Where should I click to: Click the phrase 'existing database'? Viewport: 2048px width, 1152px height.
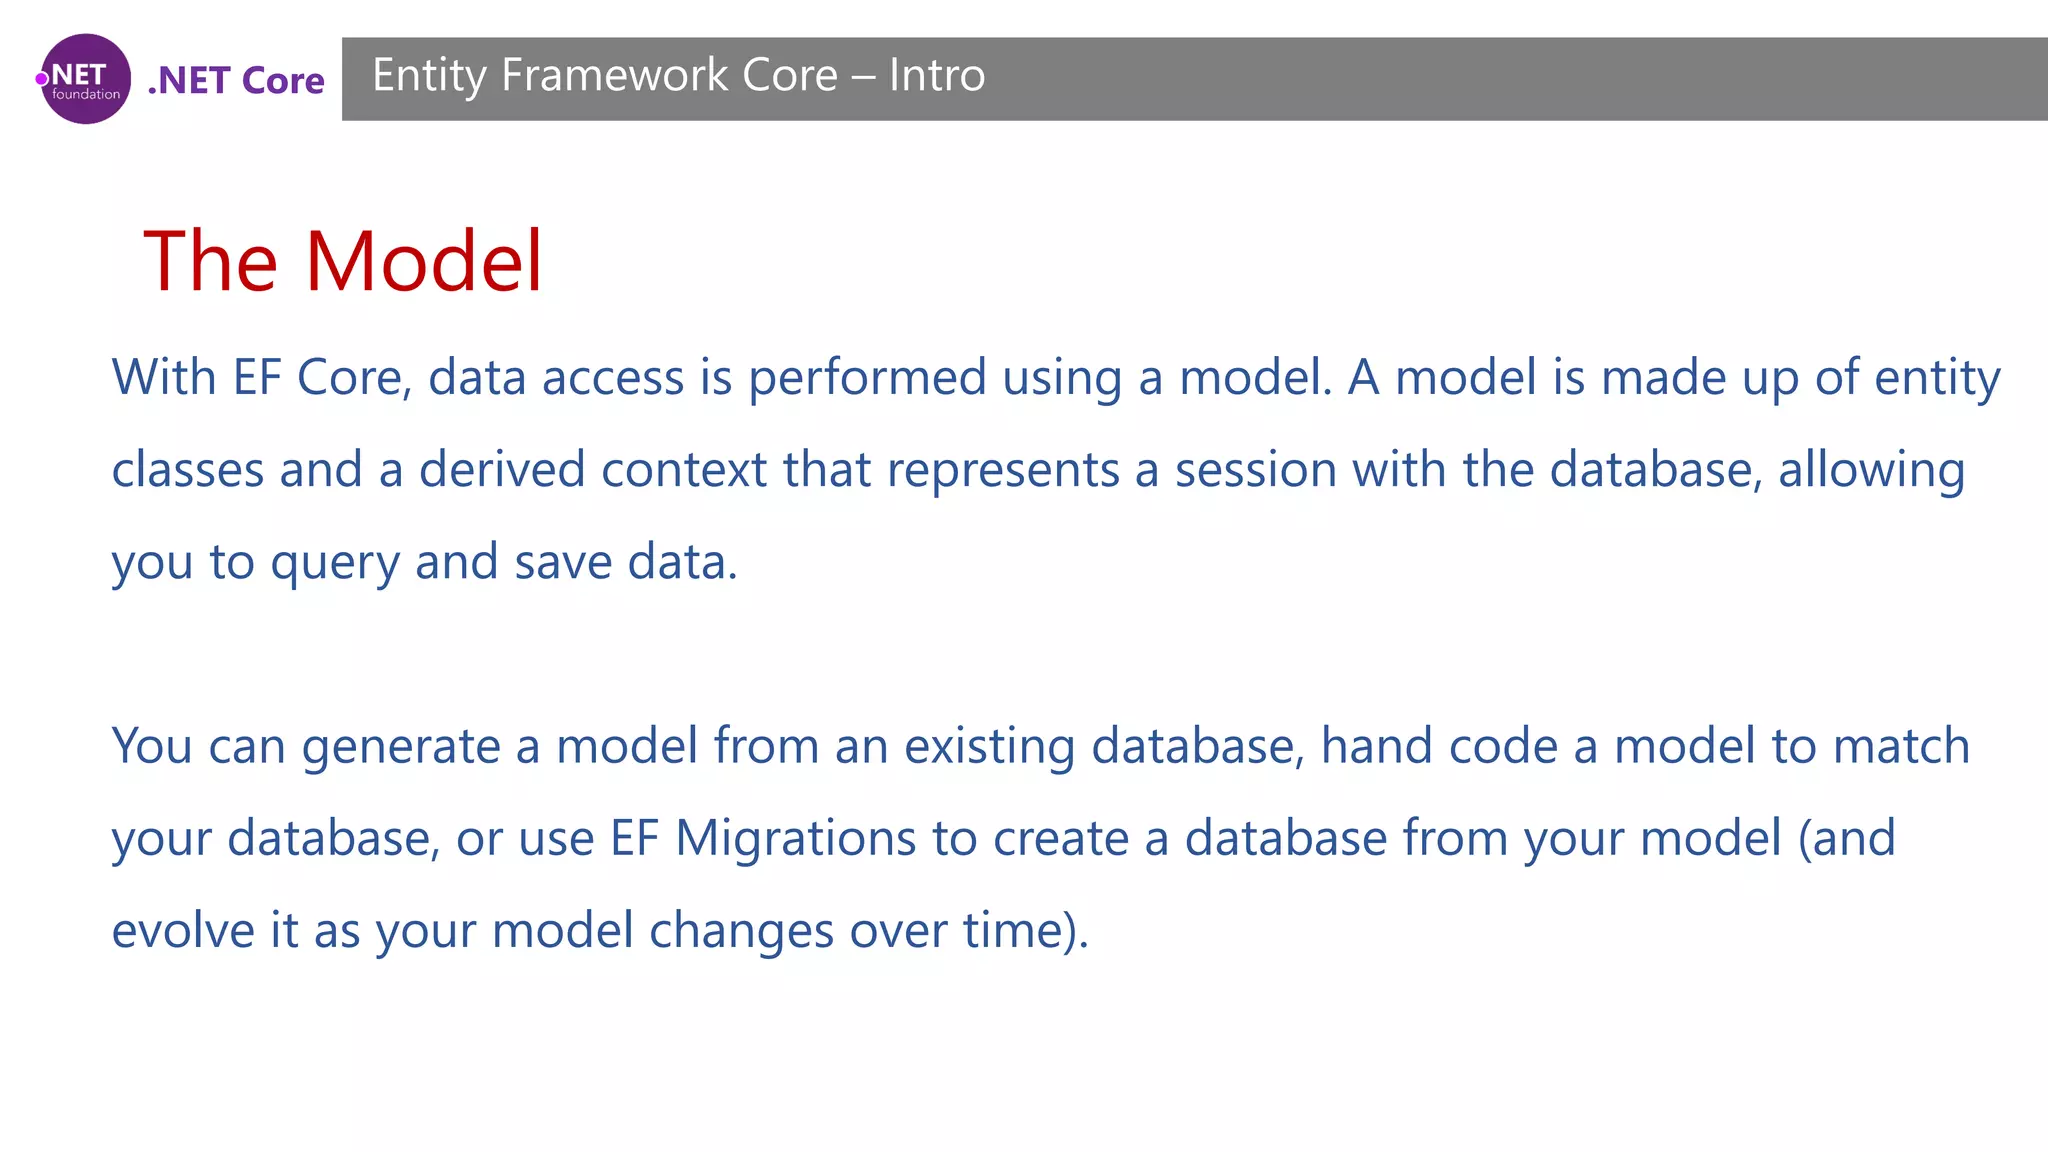(x=1104, y=747)
